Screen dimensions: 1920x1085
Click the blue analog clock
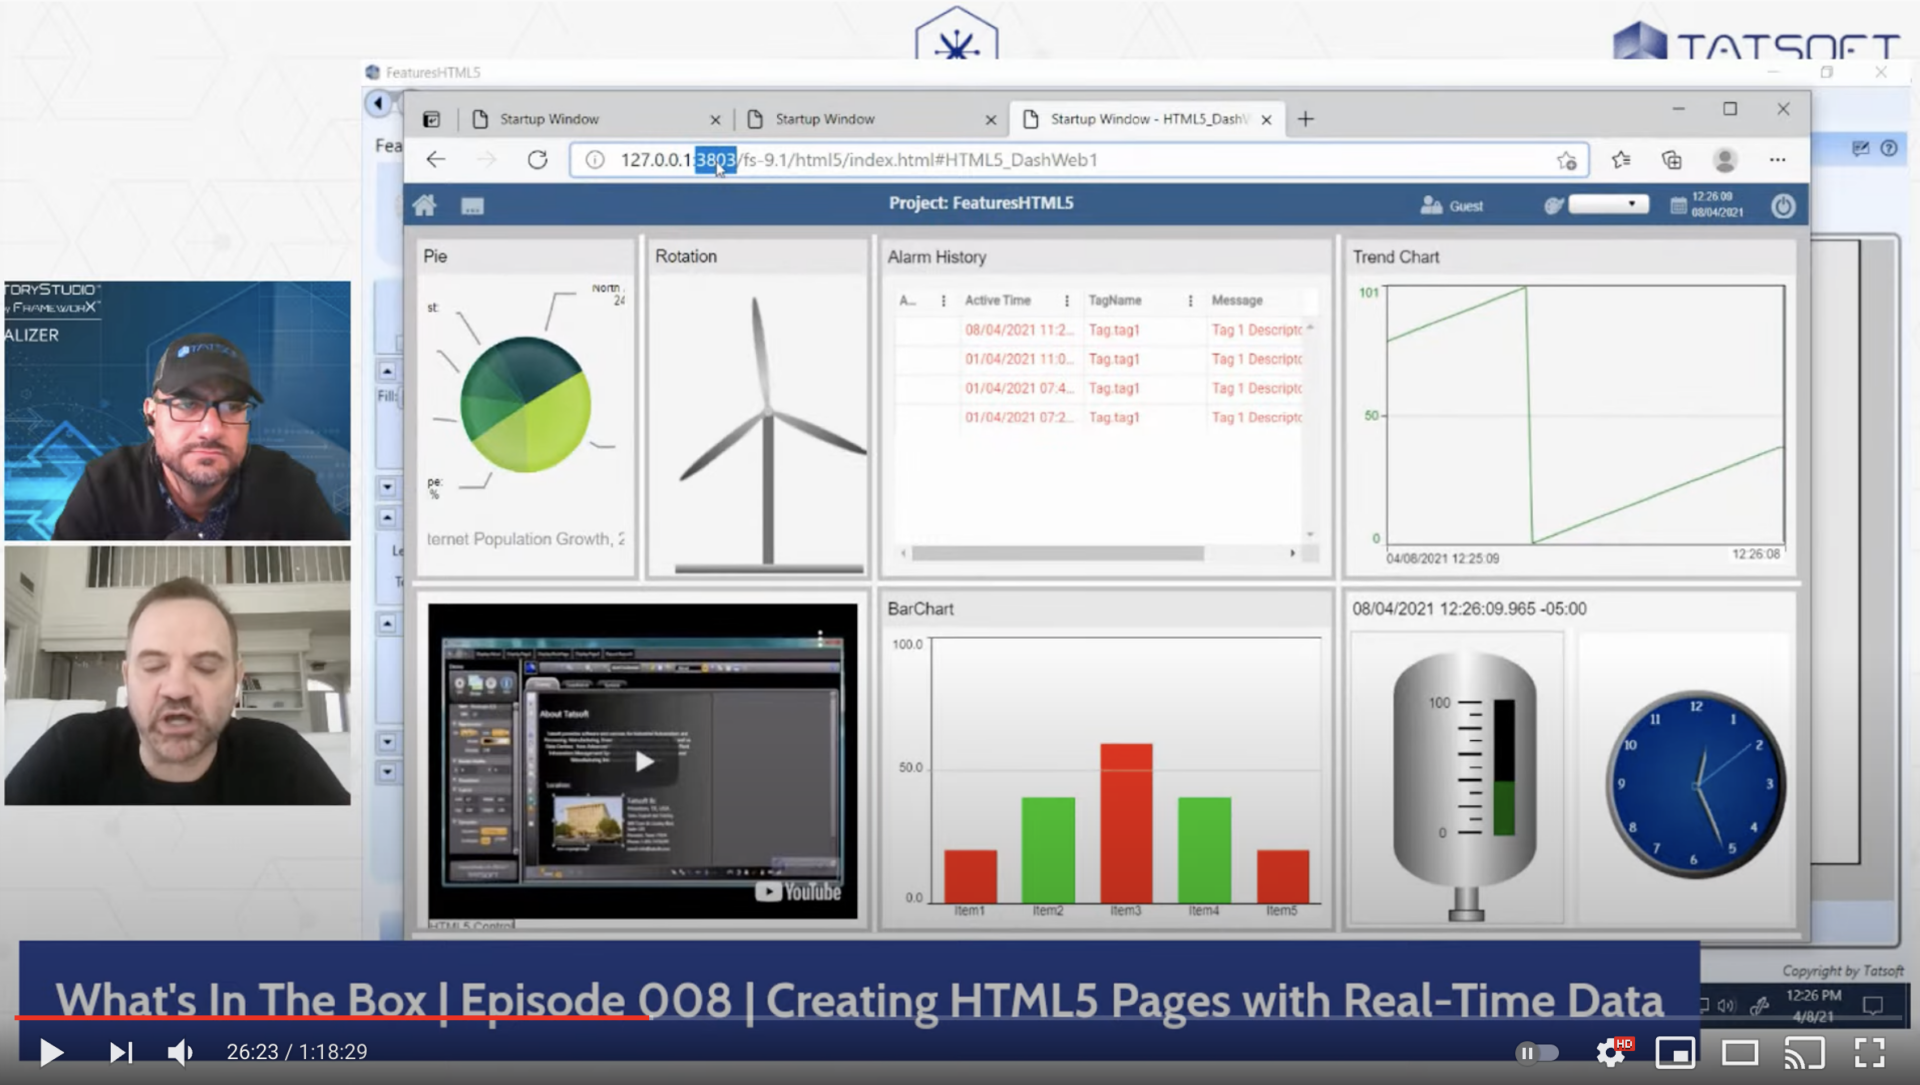coord(1696,784)
